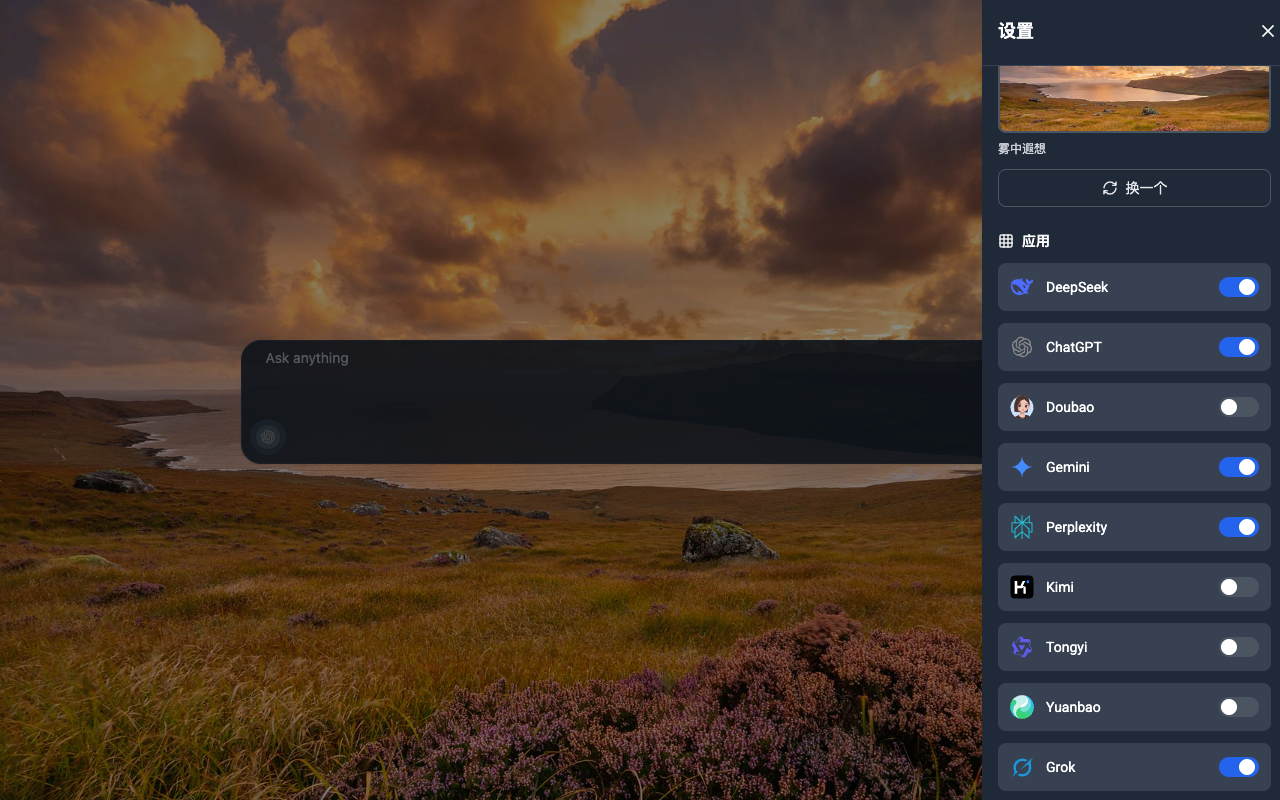Image resolution: width=1280 pixels, height=800 pixels.
Task: Click the Yuanbao app label
Action: (x=1073, y=707)
